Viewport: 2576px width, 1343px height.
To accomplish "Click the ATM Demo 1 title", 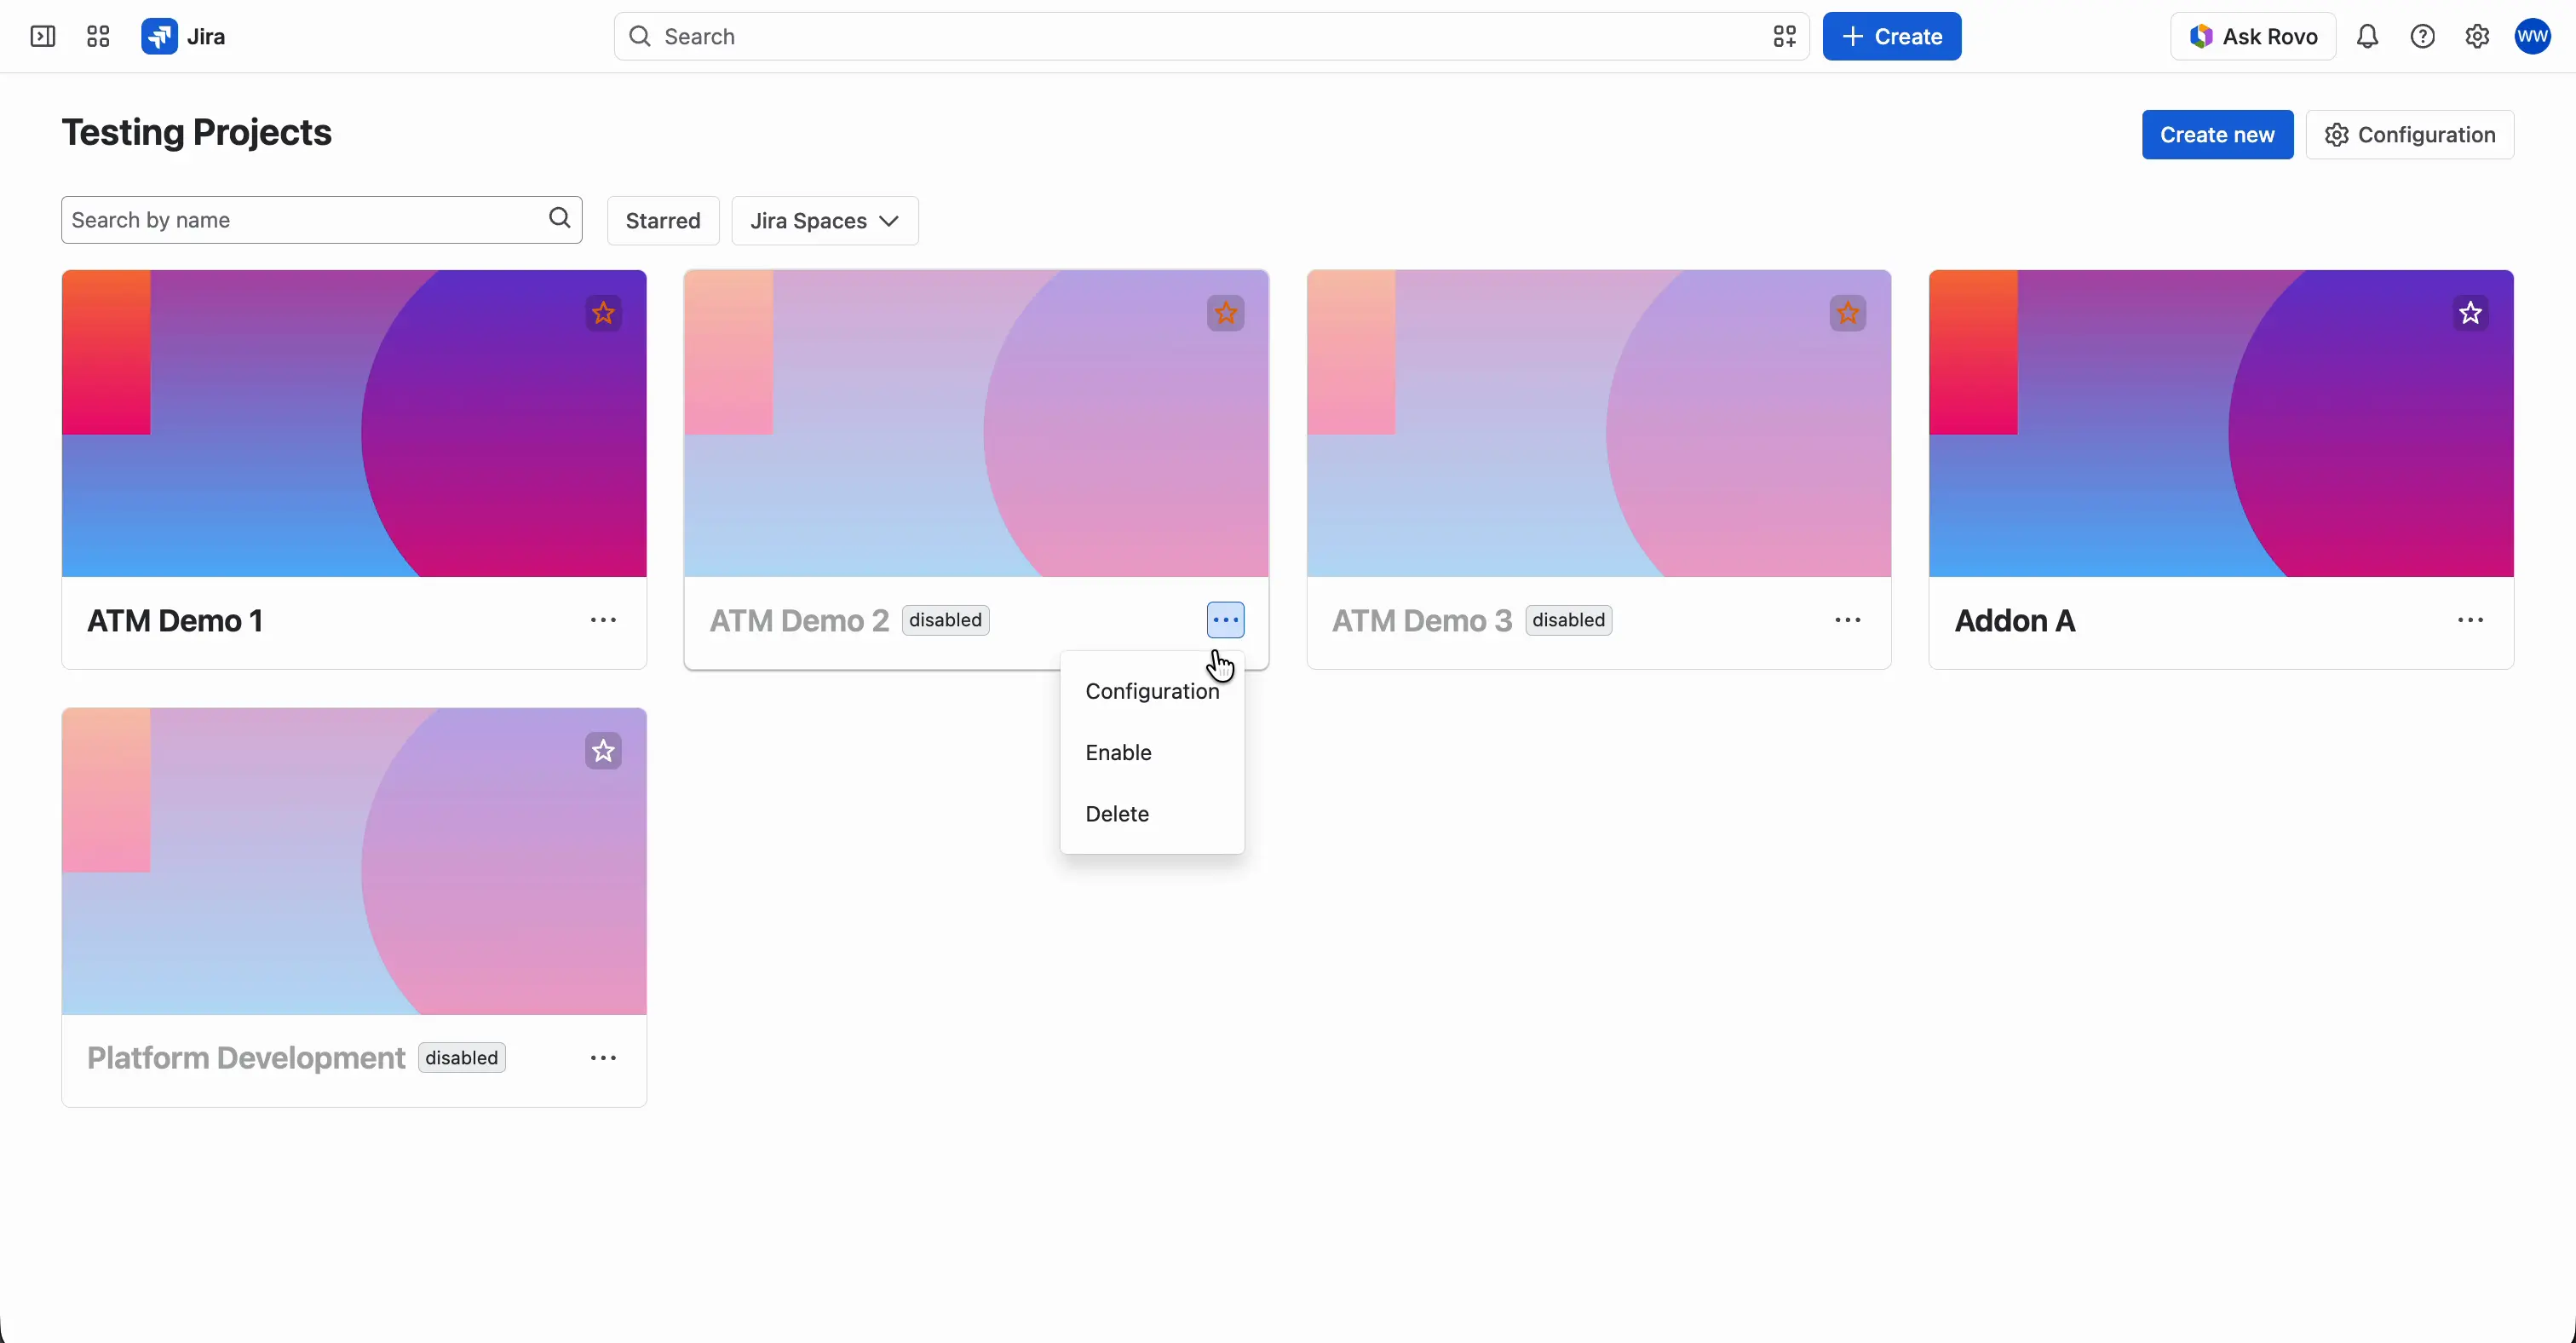I will [175, 621].
